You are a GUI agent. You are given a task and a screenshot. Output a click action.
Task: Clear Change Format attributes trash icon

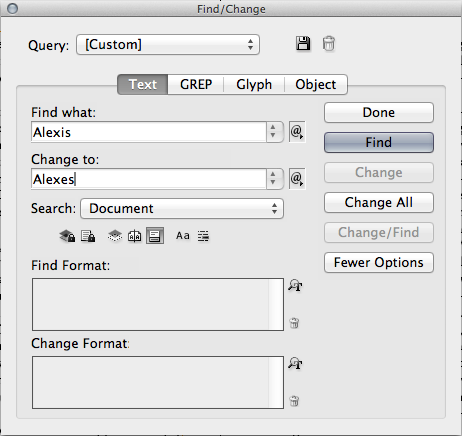(294, 401)
